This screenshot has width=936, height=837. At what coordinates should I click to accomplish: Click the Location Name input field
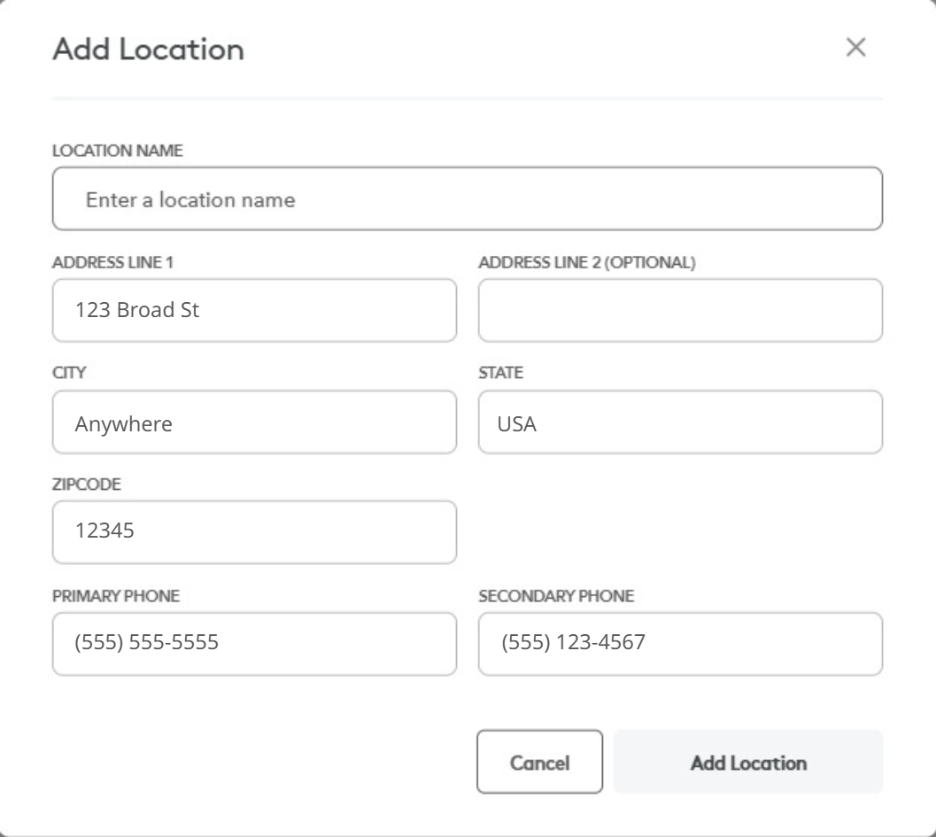coord(467,199)
